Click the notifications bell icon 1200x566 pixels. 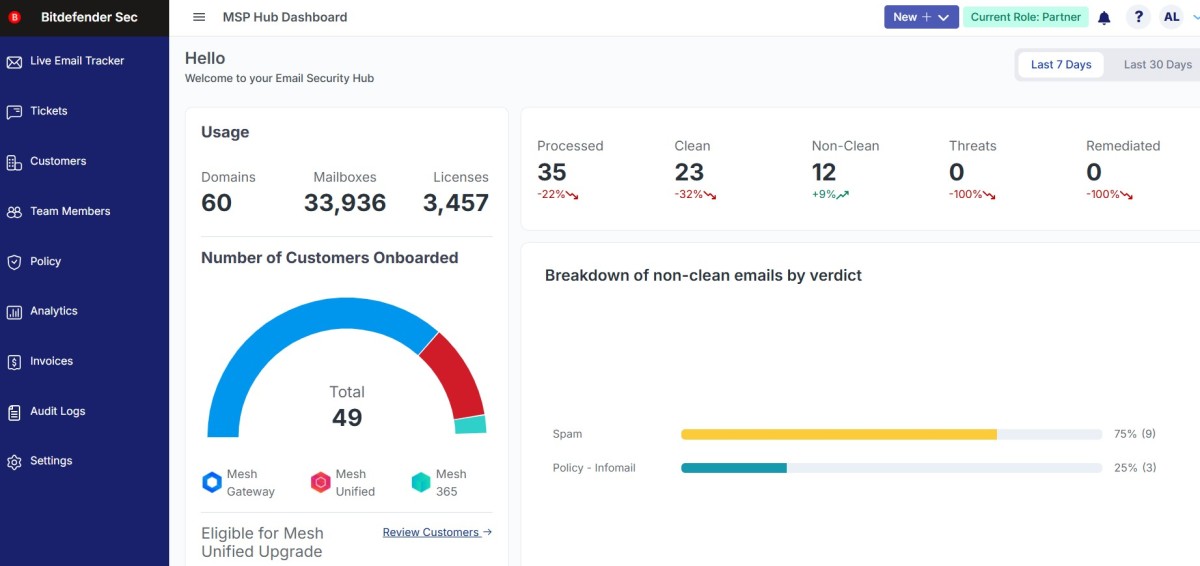(x=1104, y=18)
